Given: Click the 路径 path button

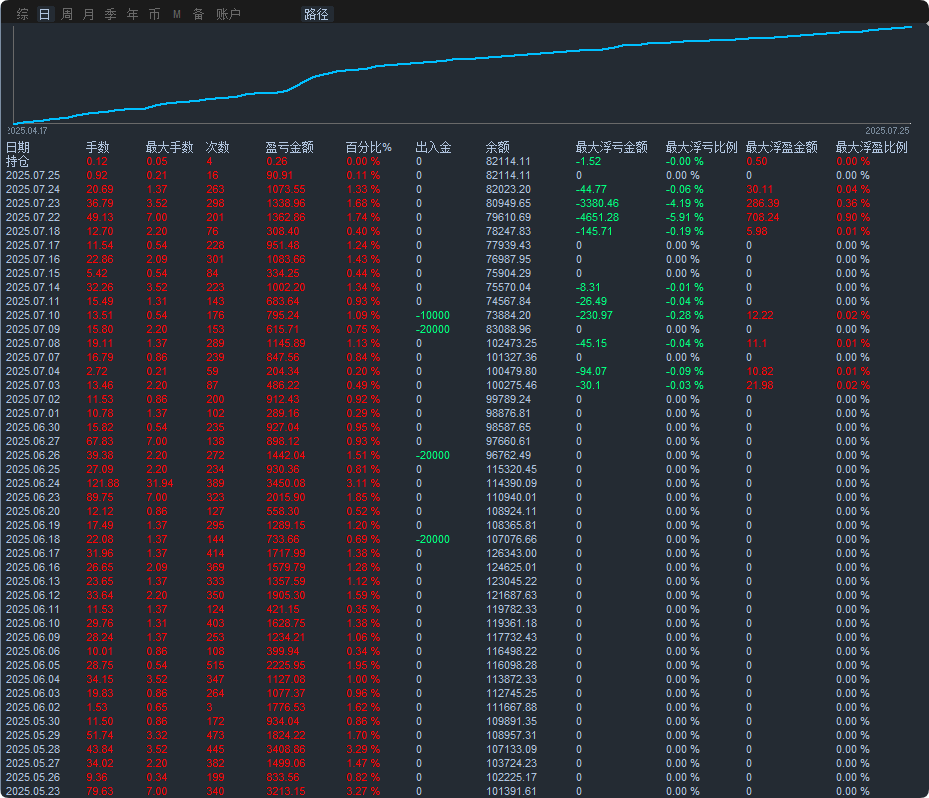Looking at the screenshot, I should tap(316, 14).
